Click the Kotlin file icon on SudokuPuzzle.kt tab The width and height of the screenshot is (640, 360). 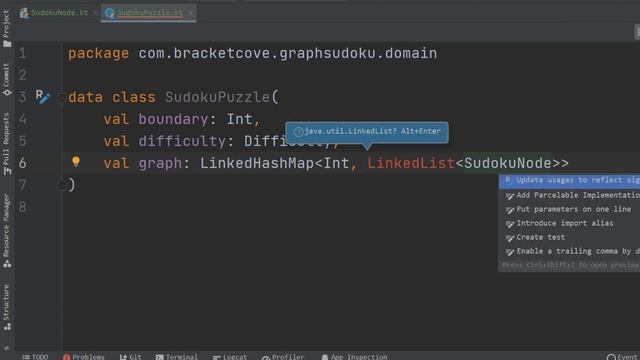(x=109, y=13)
